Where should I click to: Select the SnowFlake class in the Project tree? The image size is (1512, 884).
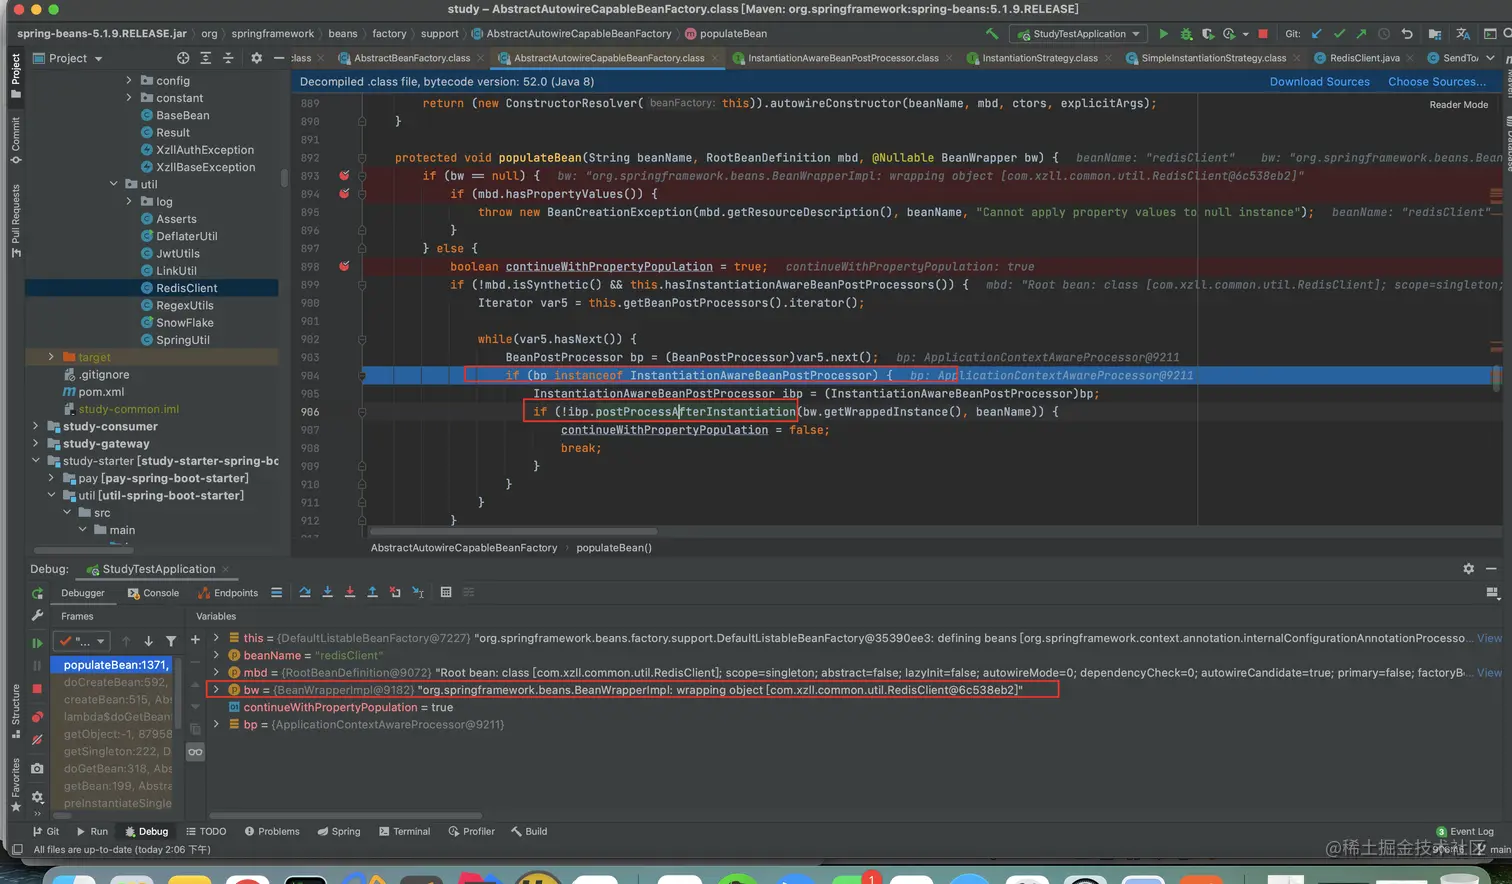(x=184, y=323)
